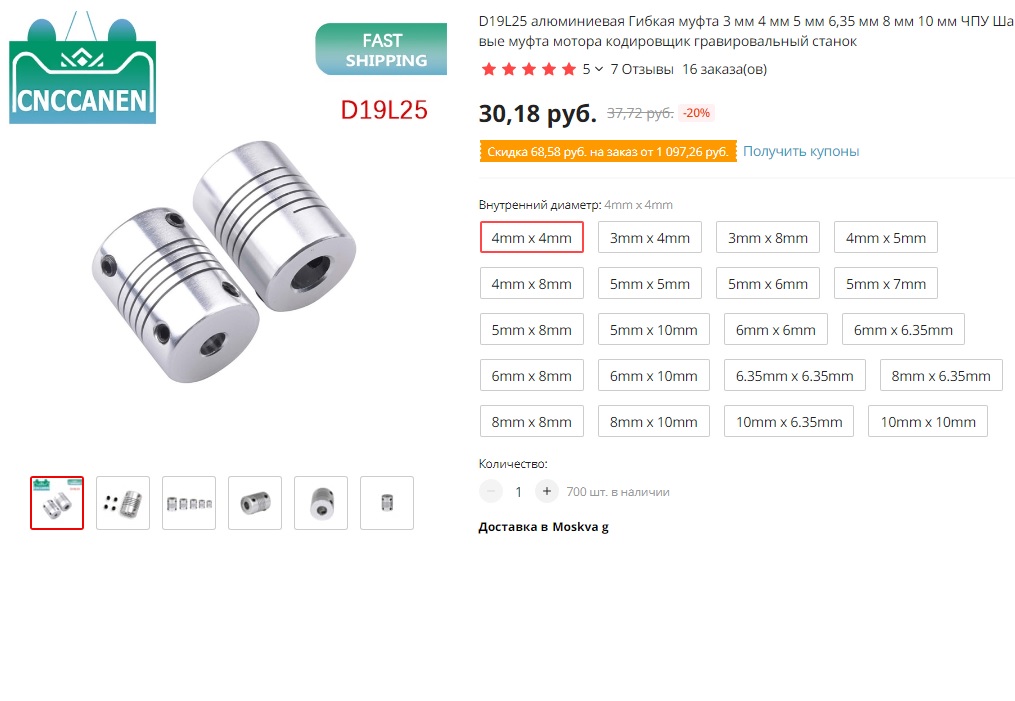The width and height of the screenshot is (1015, 701).
Task: Click the main product image of couplings
Action: 224,261
